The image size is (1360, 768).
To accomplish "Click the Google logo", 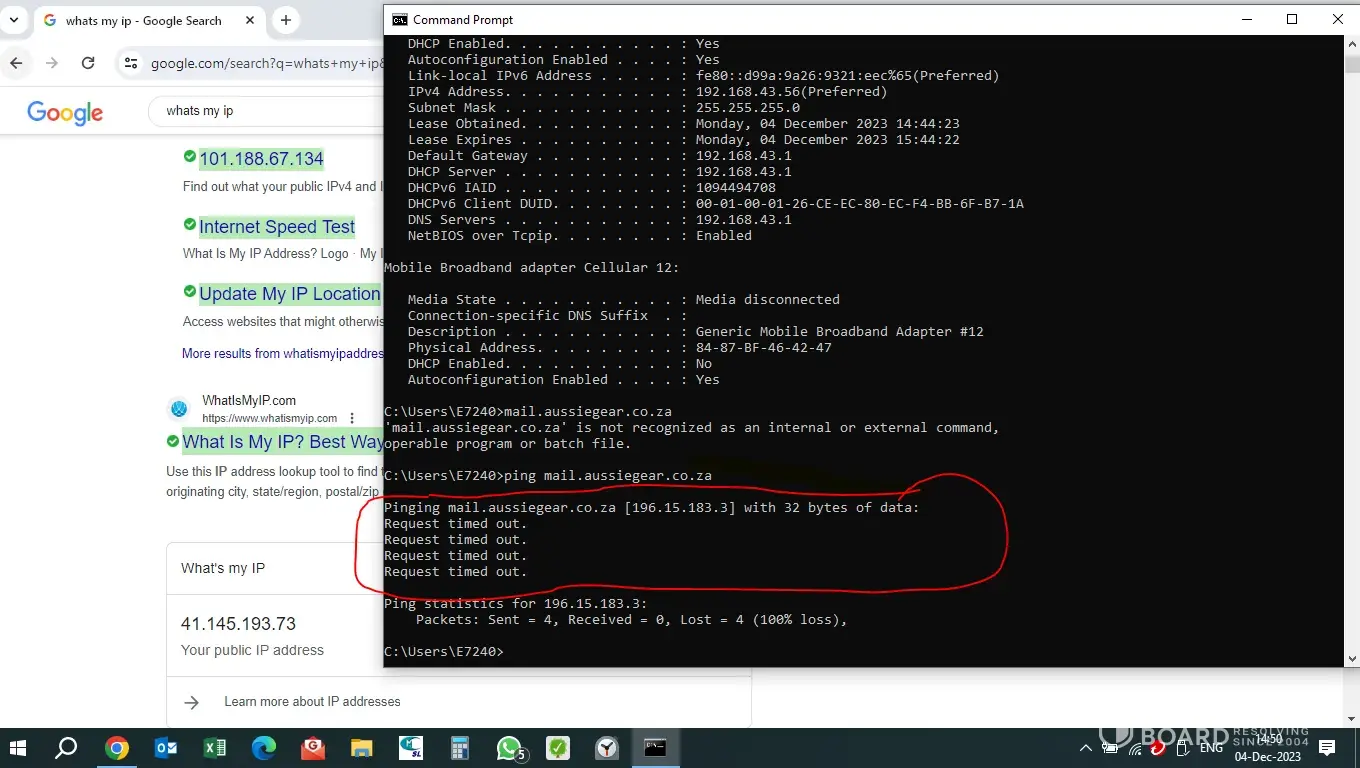I will [x=65, y=112].
